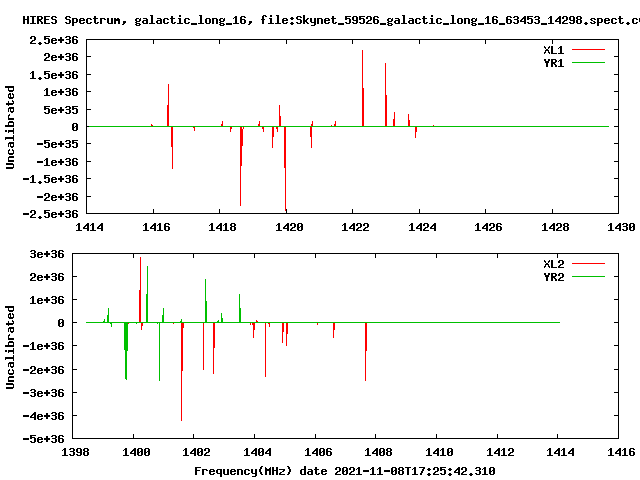The height and width of the screenshot is (480, 640).
Task: Select red line sample beside XL2
Action: (588, 264)
